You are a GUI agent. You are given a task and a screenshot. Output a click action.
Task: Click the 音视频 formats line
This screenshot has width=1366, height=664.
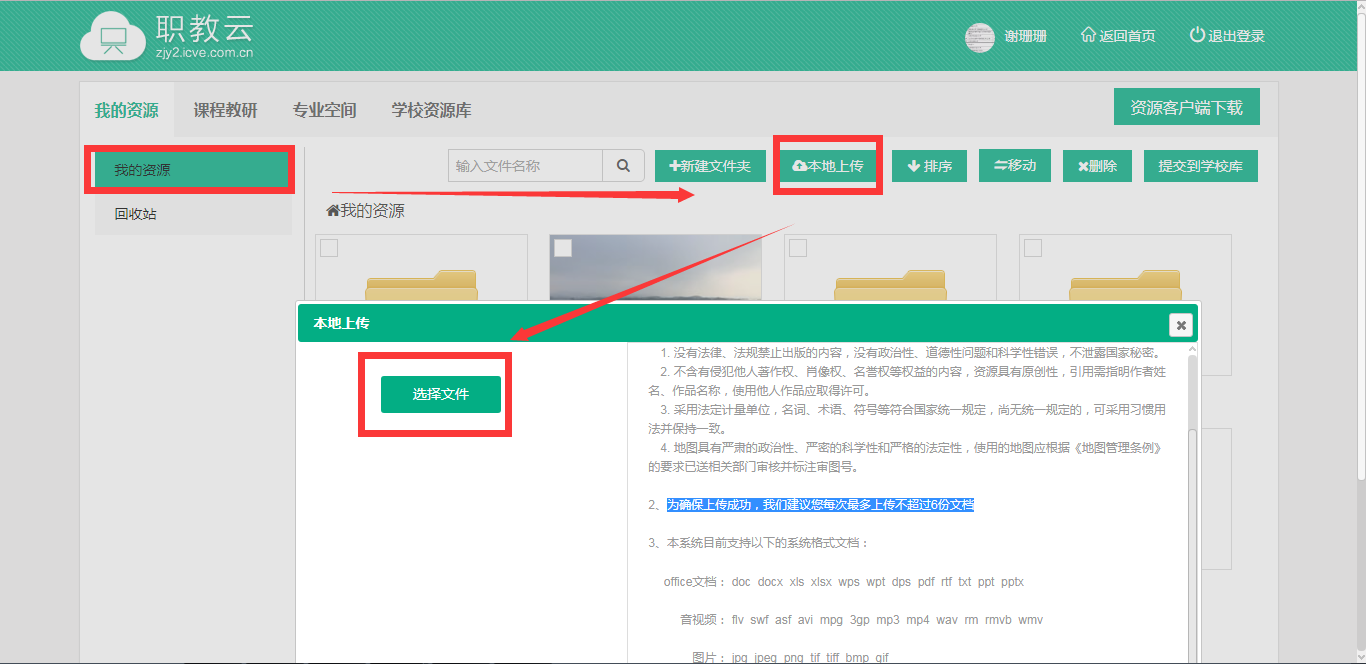tap(861, 620)
